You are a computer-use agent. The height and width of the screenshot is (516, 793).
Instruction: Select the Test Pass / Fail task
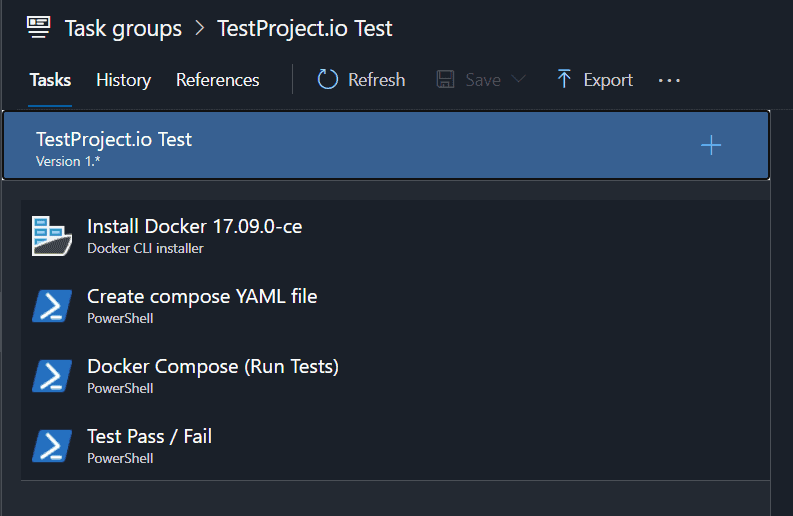[x=395, y=446]
